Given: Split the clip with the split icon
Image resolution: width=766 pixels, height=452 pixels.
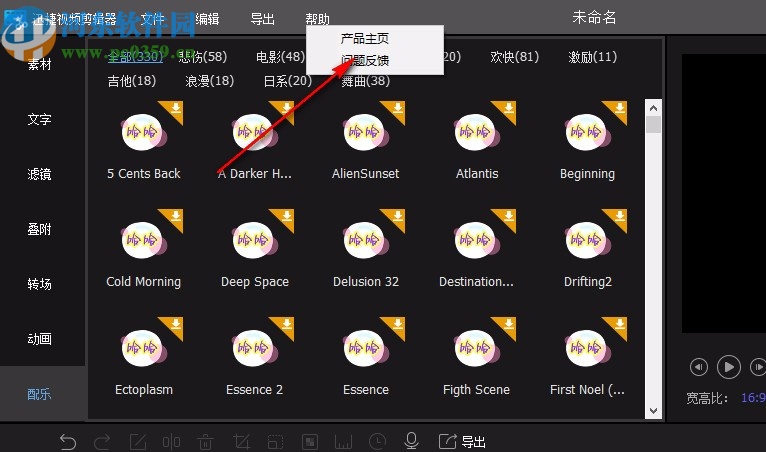Looking at the screenshot, I should 171,442.
